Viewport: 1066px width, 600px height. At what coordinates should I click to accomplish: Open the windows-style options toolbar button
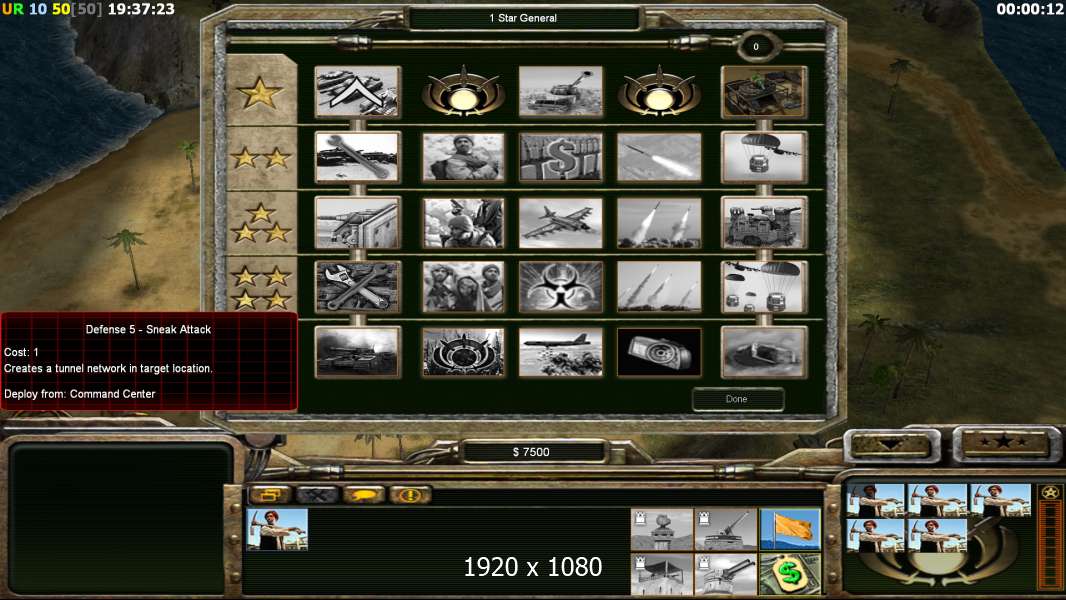(x=270, y=495)
